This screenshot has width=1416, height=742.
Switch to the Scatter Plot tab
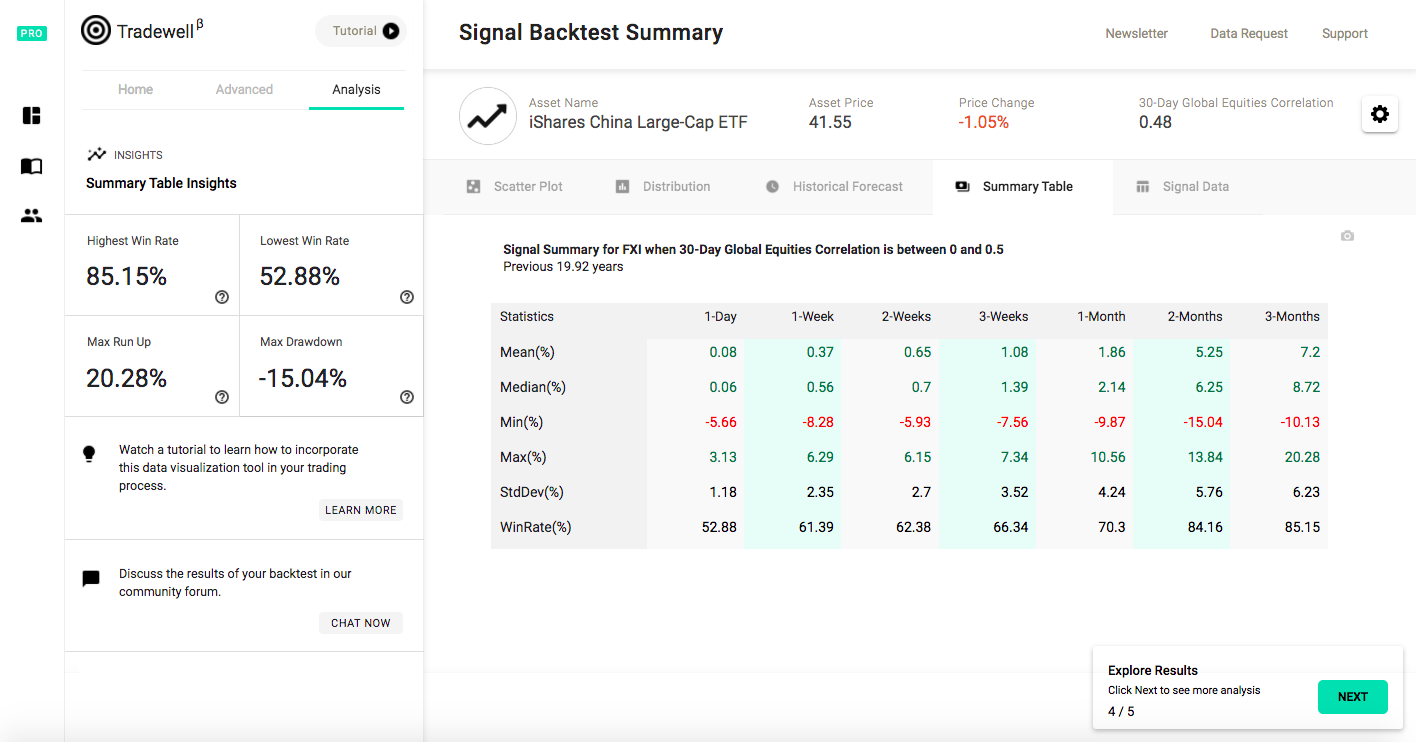click(x=515, y=187)
